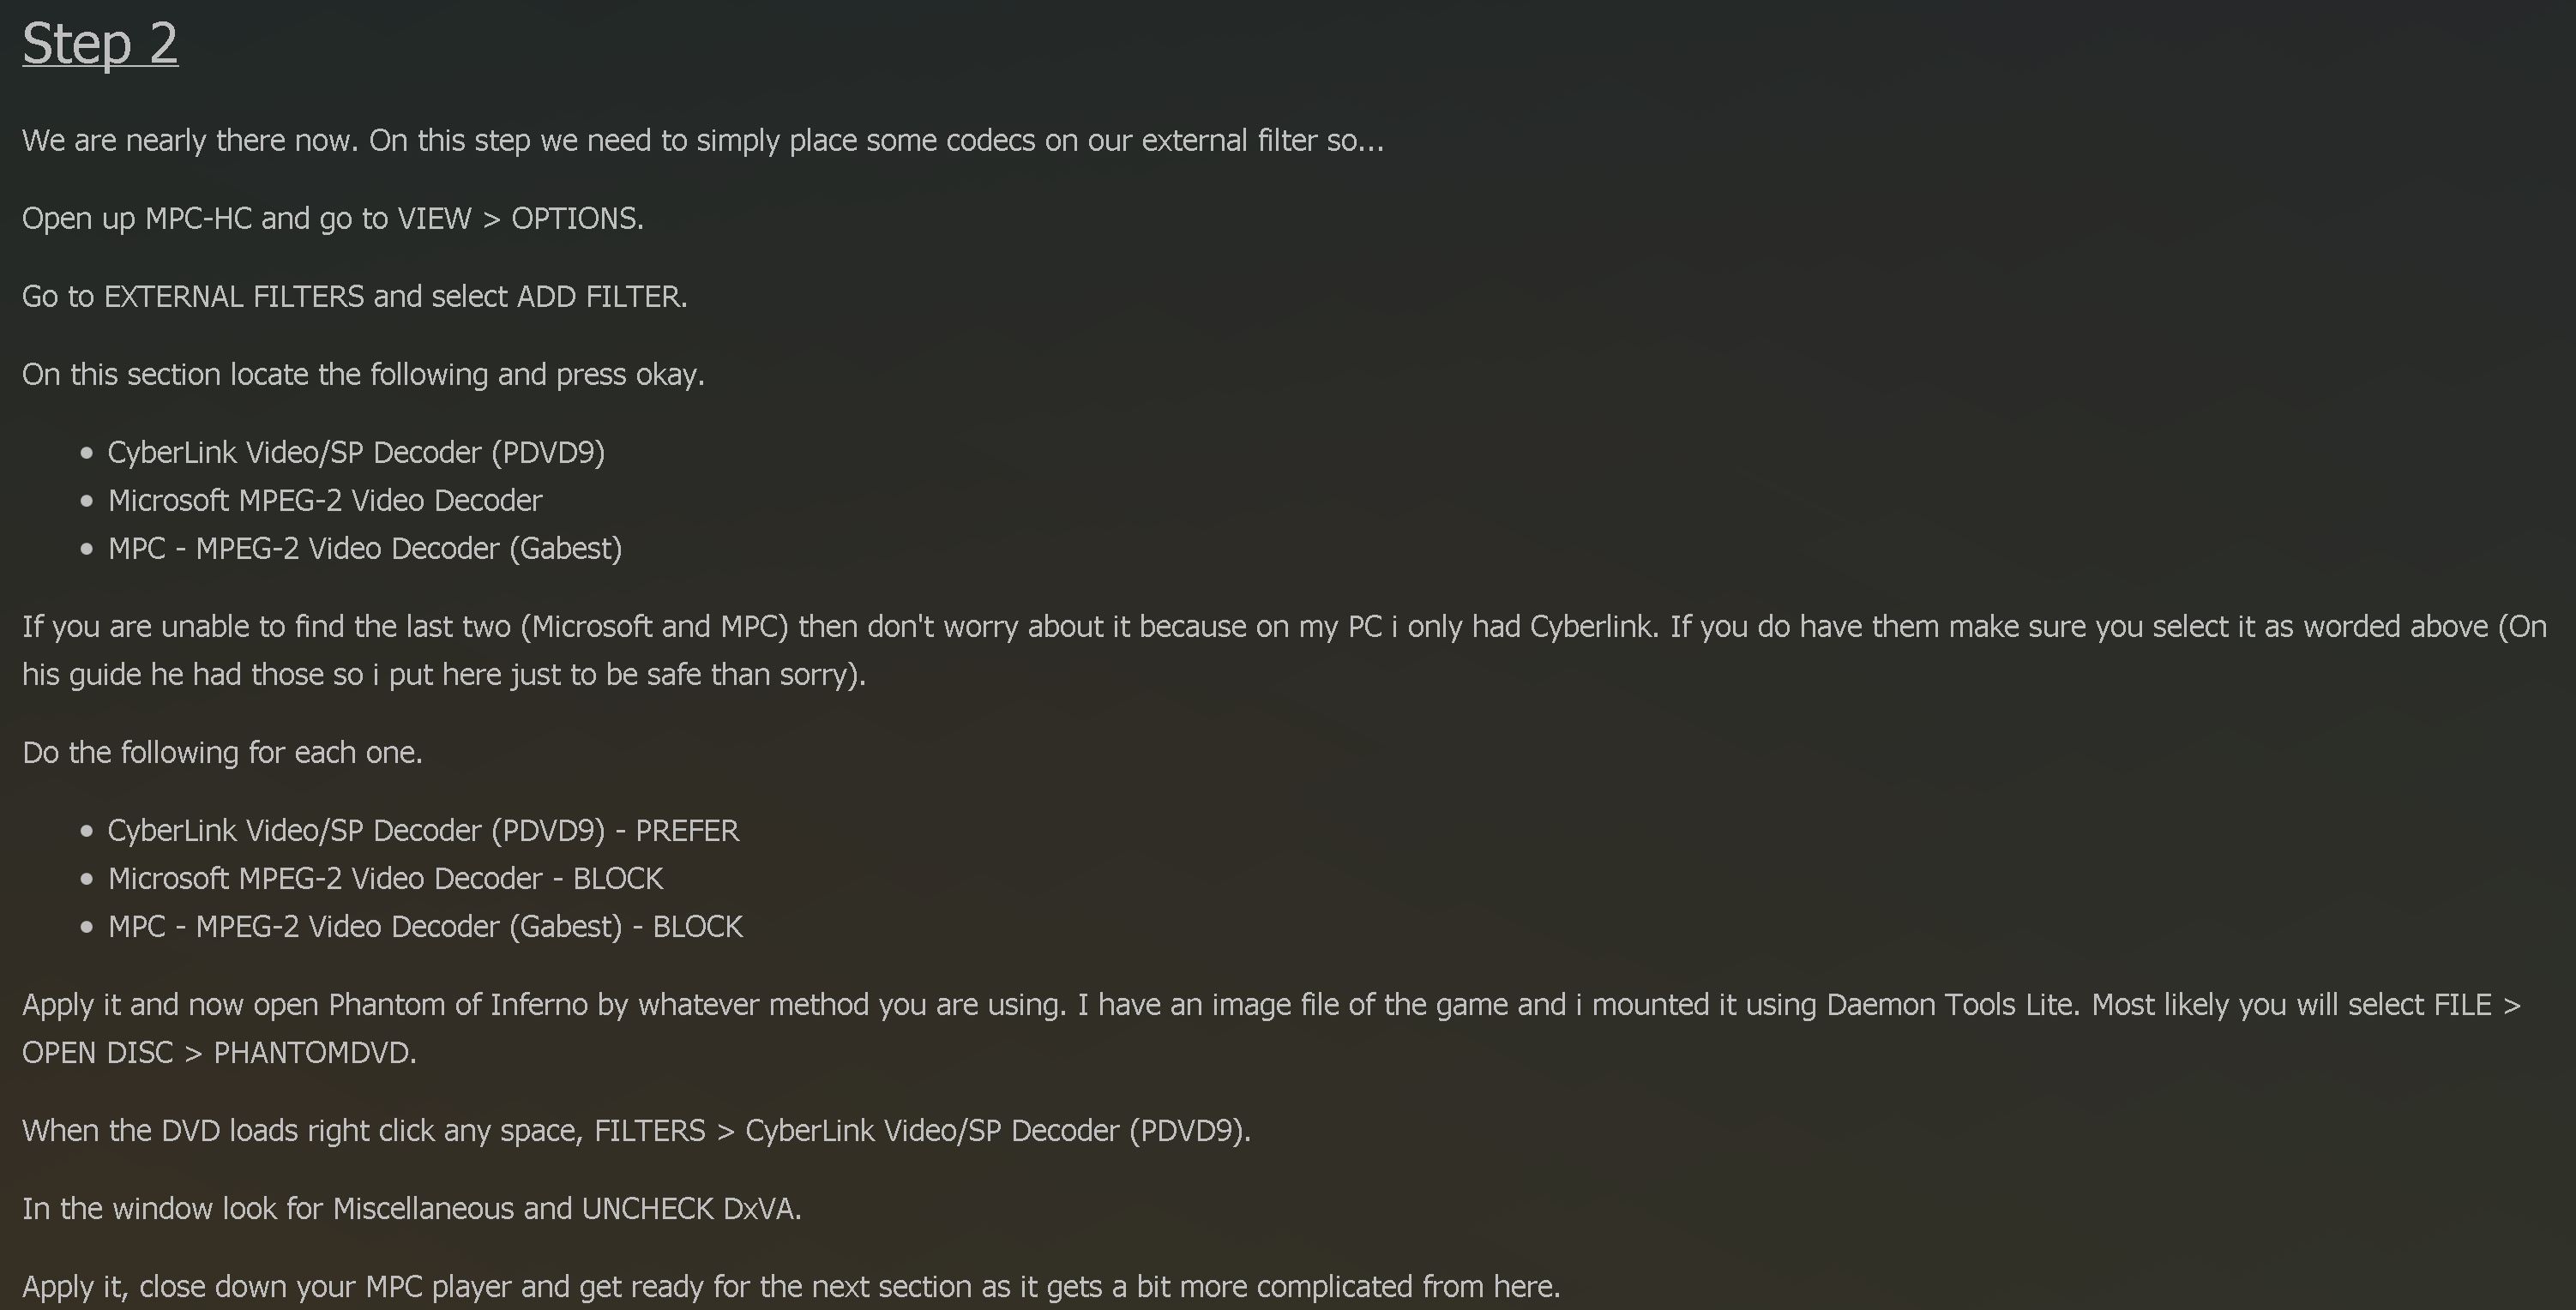Image resolution: width=2576 pixels, height=1310 pixels.
Task: Click first-list bullet "Microsoft MPEG-2 Video Decoder"
Action: (325, 500)
